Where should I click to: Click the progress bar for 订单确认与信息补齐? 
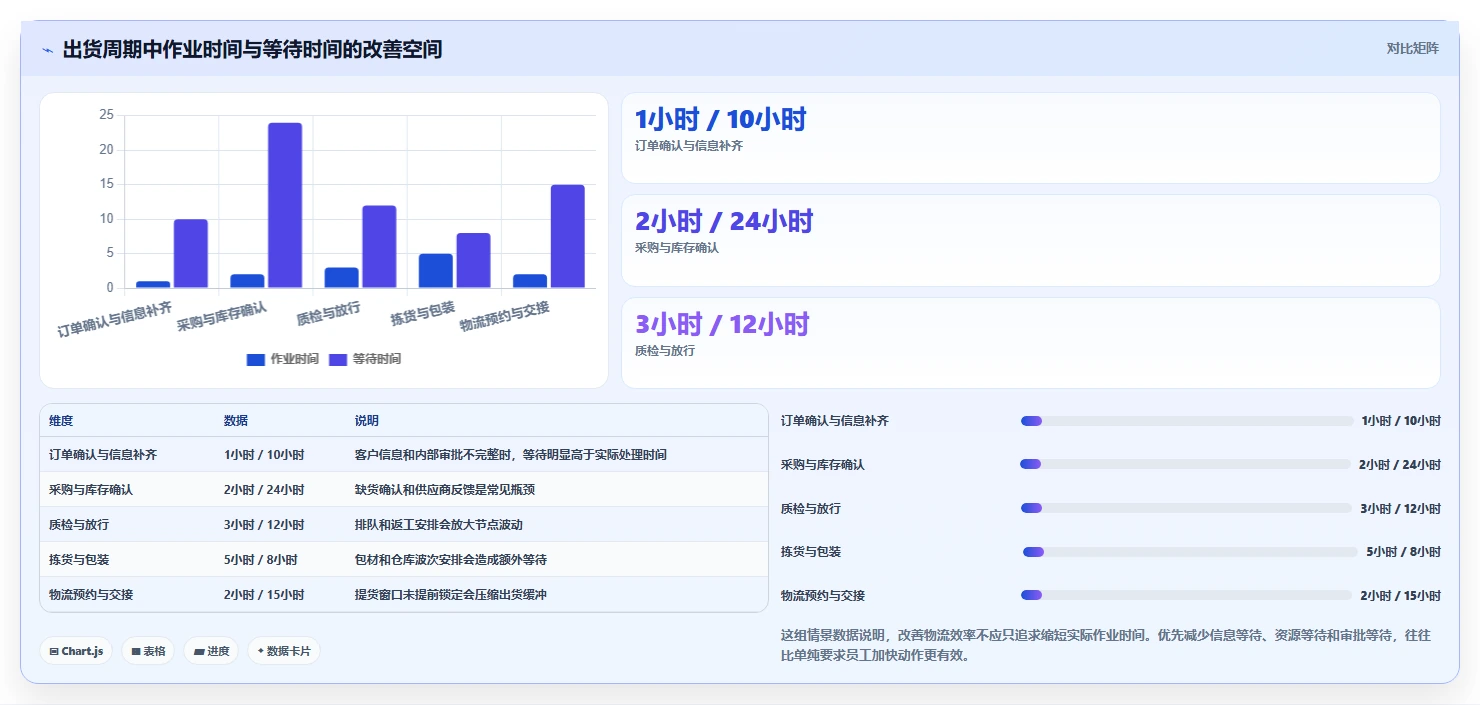click(1186, 421)
